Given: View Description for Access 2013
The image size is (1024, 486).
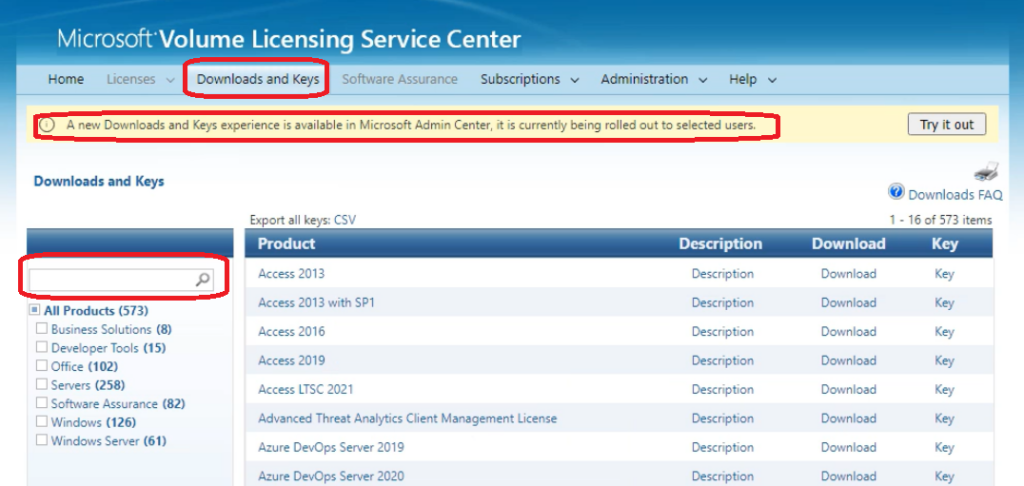Looking at the screenshot, I should [722, 274].
